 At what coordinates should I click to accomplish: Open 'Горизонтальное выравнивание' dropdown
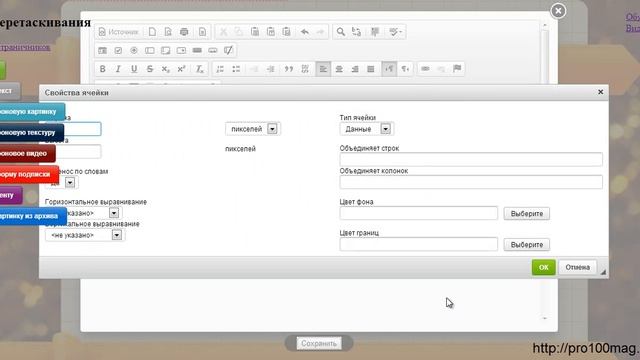tap(83, 213)
